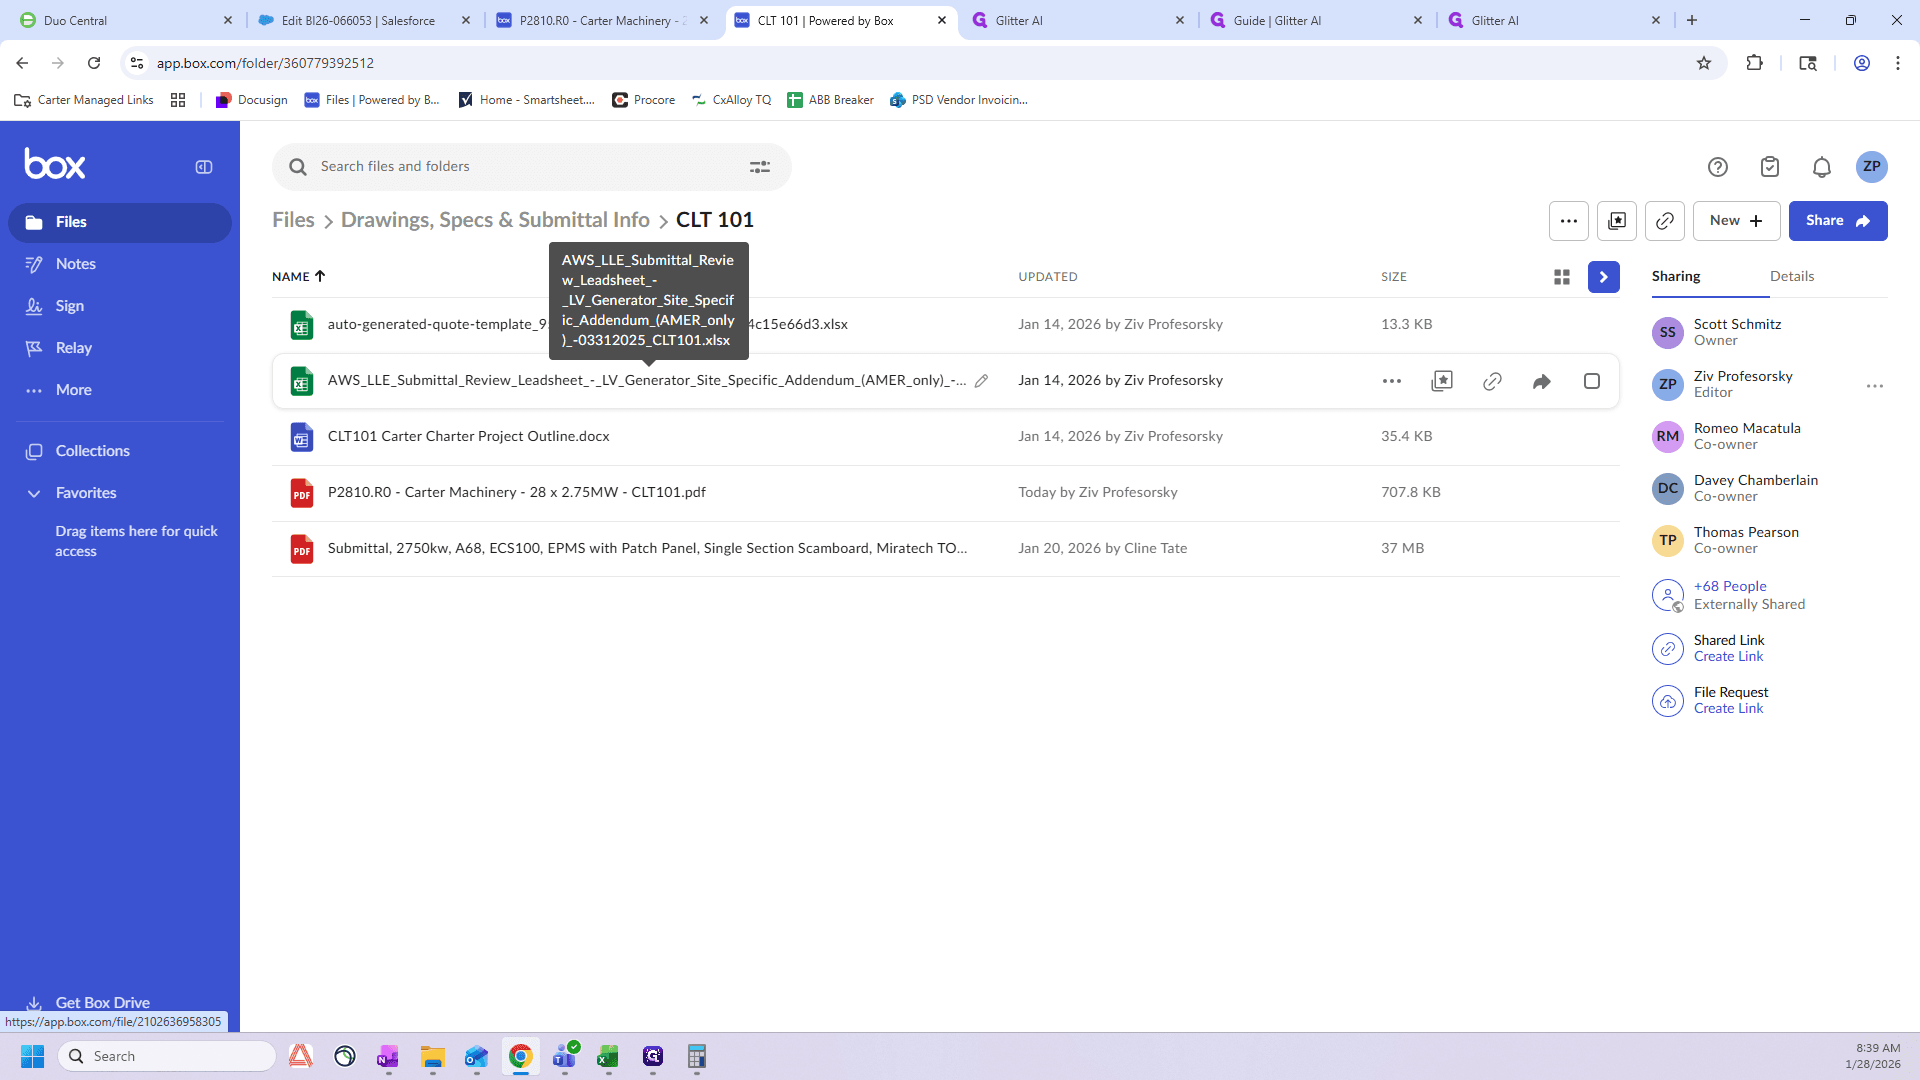Switch to grid view icon
The height and width of the screenshot is (1080, 1920).
point(1562,277)
